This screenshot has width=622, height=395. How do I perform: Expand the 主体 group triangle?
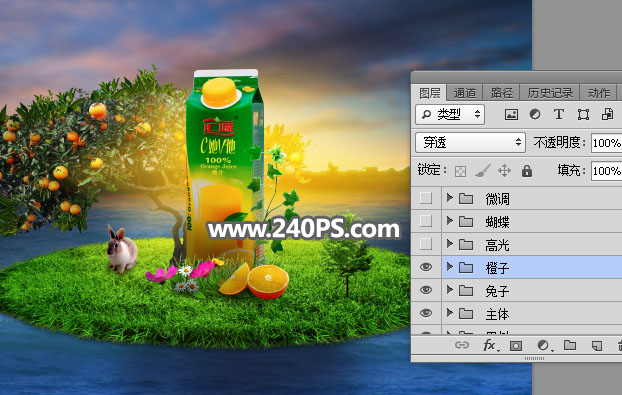tap(449, 313)
